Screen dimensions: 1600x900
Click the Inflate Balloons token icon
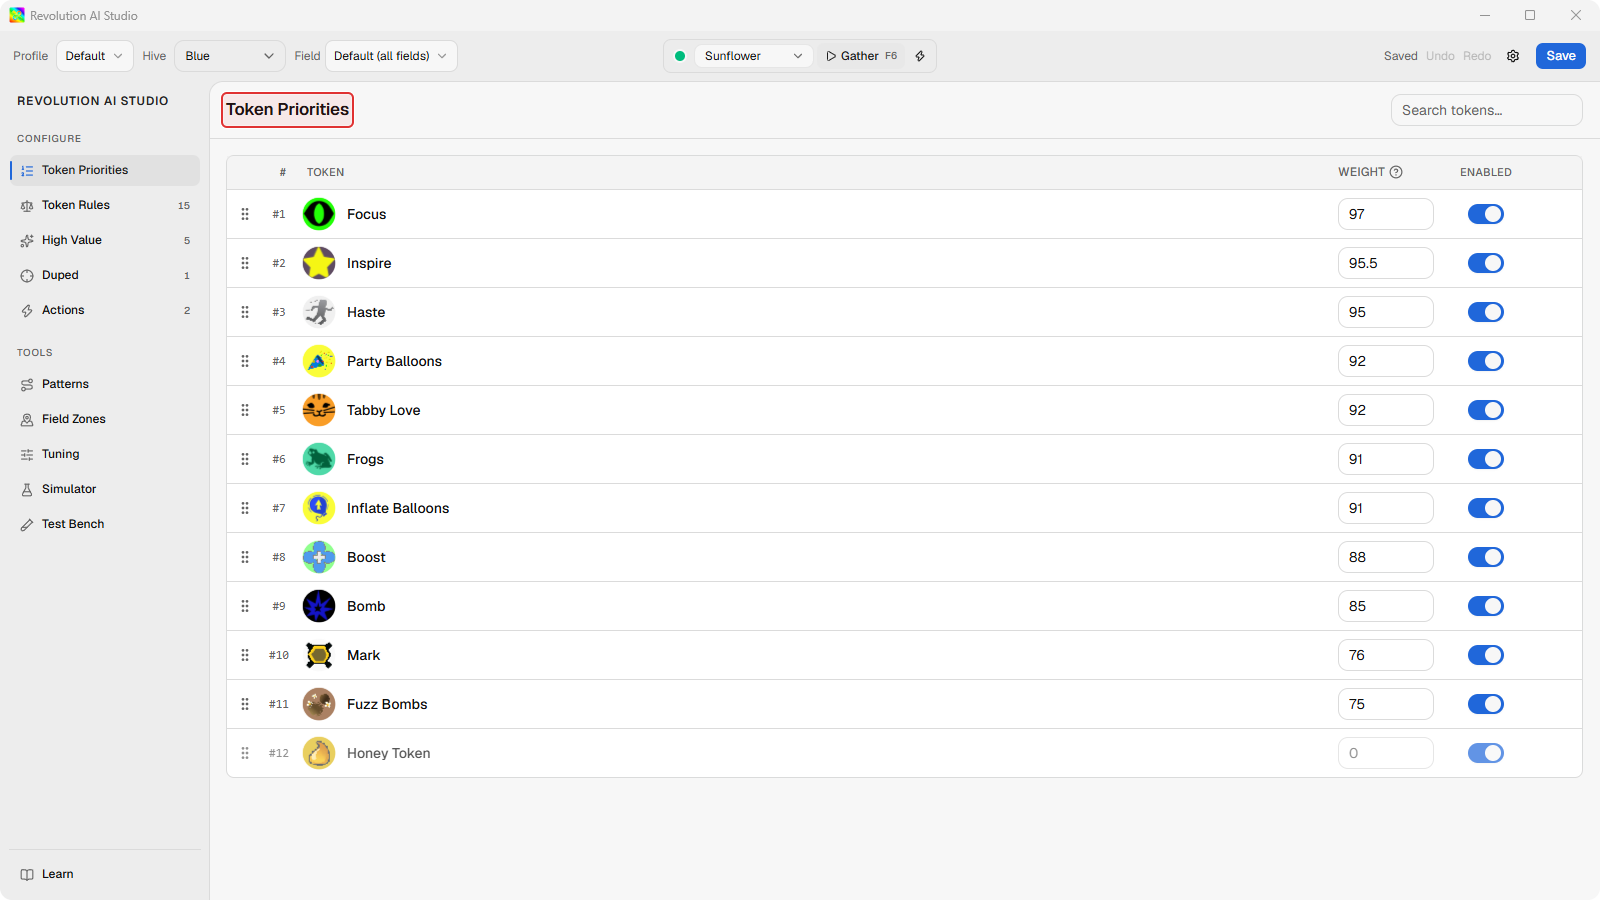coord(319,508)
